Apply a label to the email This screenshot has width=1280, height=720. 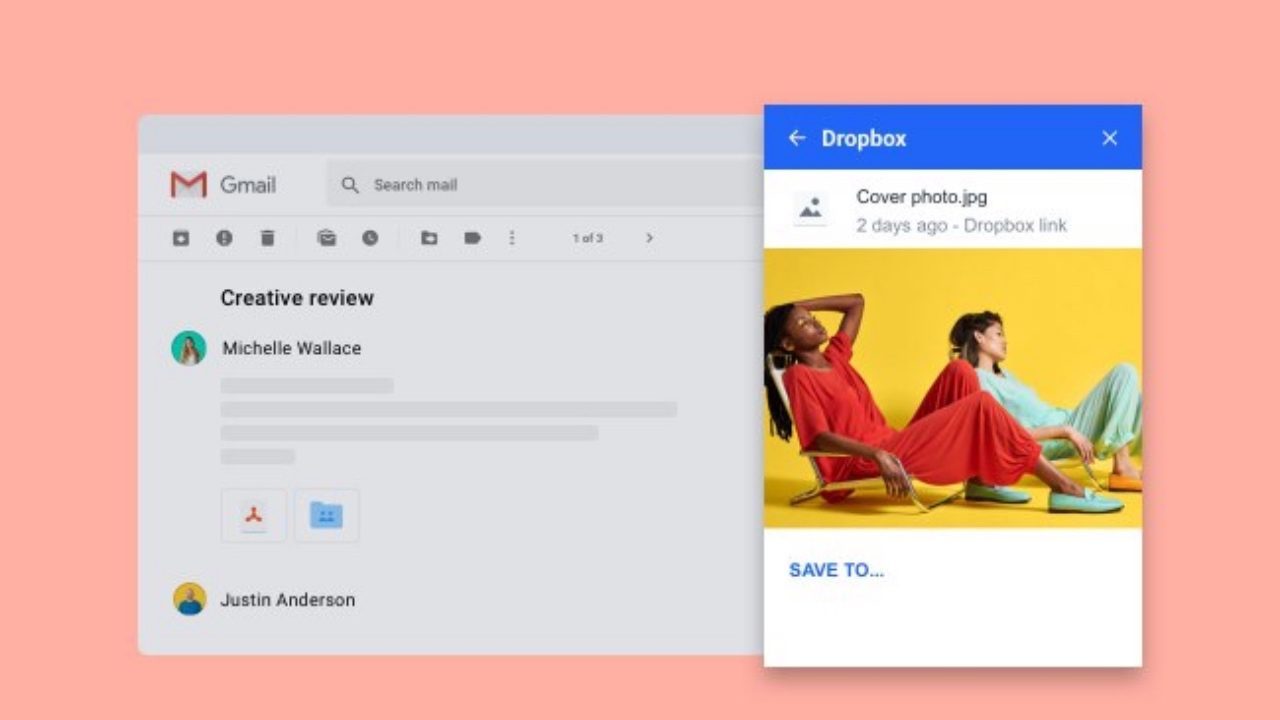472,238
